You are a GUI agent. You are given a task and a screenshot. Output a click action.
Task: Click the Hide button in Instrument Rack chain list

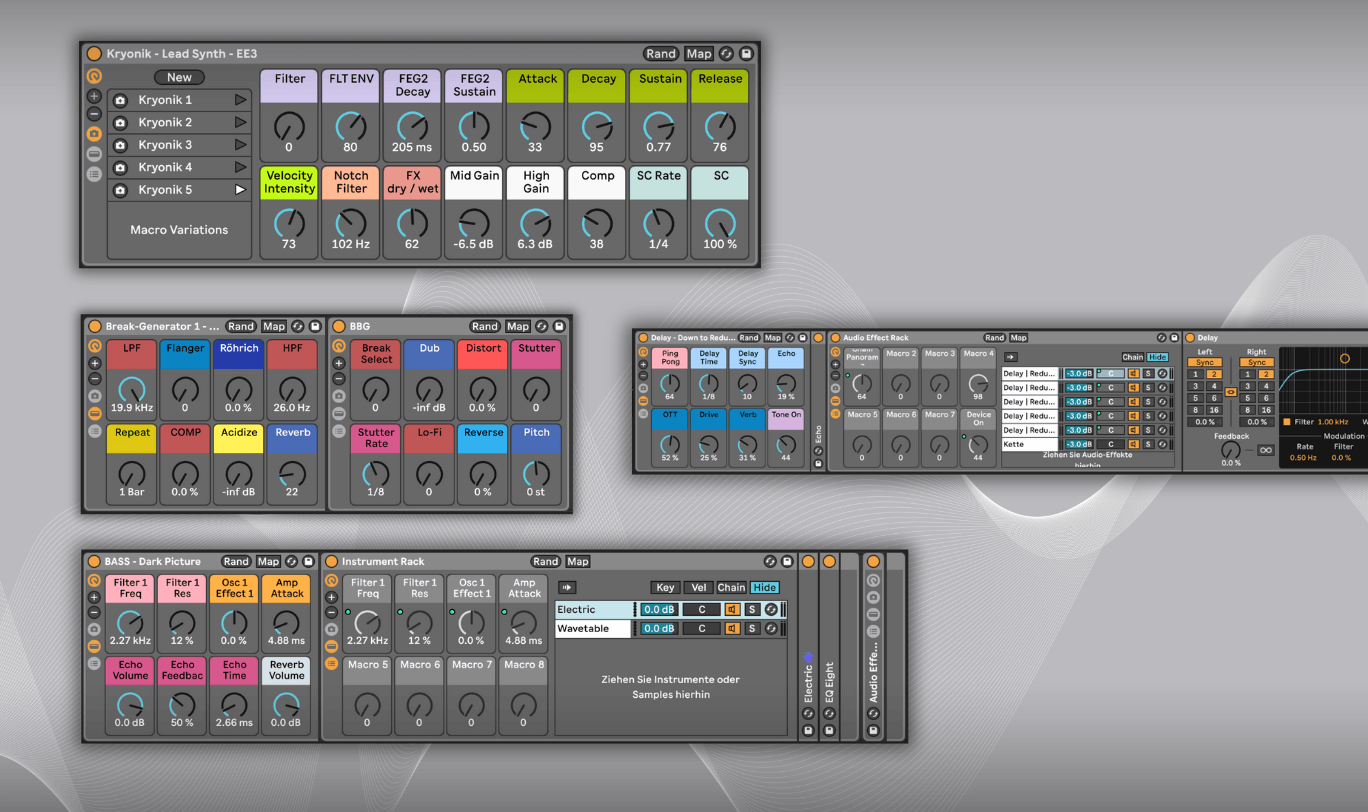click(x=765, y=588)
